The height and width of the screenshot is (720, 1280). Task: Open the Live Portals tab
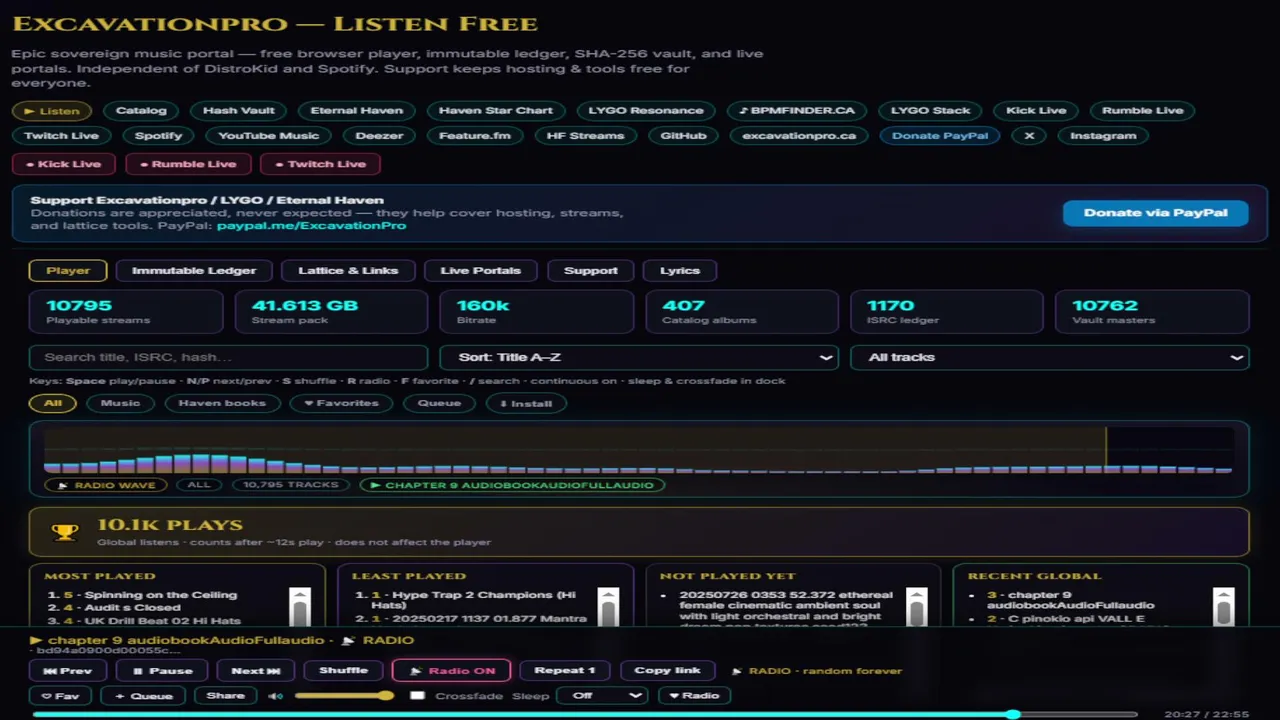pyautogui.click(x=481, y=270)
